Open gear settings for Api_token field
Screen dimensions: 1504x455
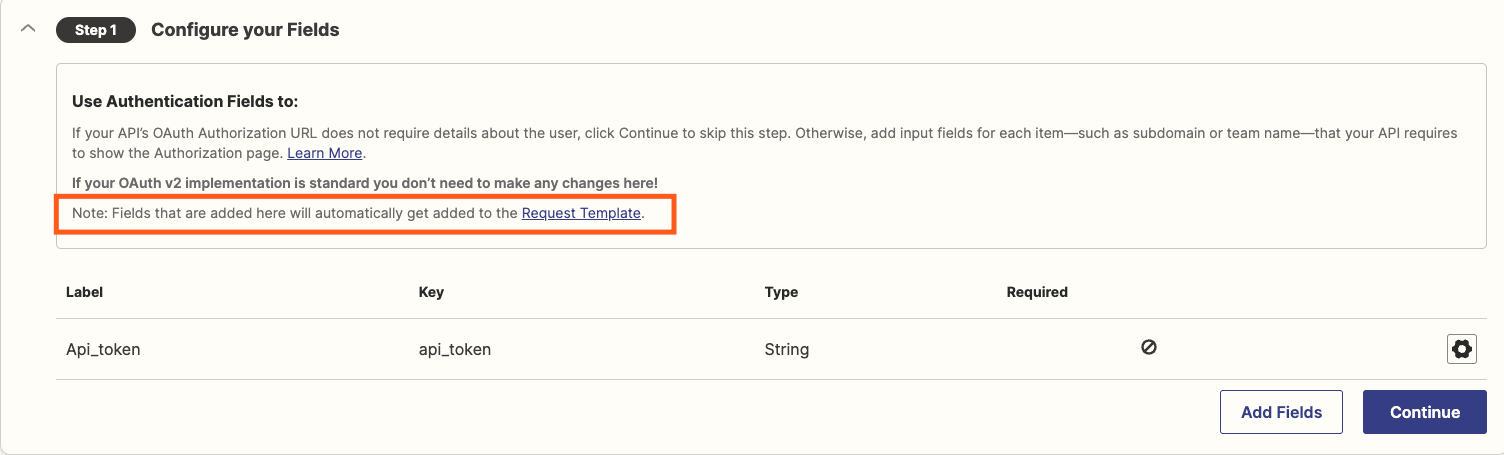tap(1461, 348)
